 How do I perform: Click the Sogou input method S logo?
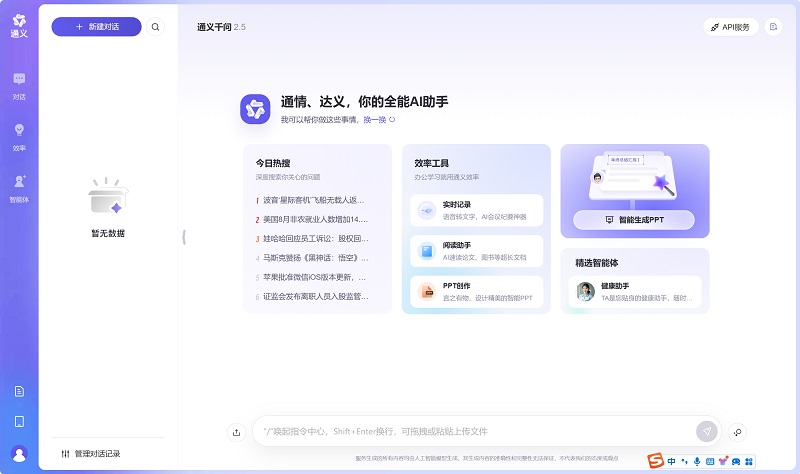(656, 461)
